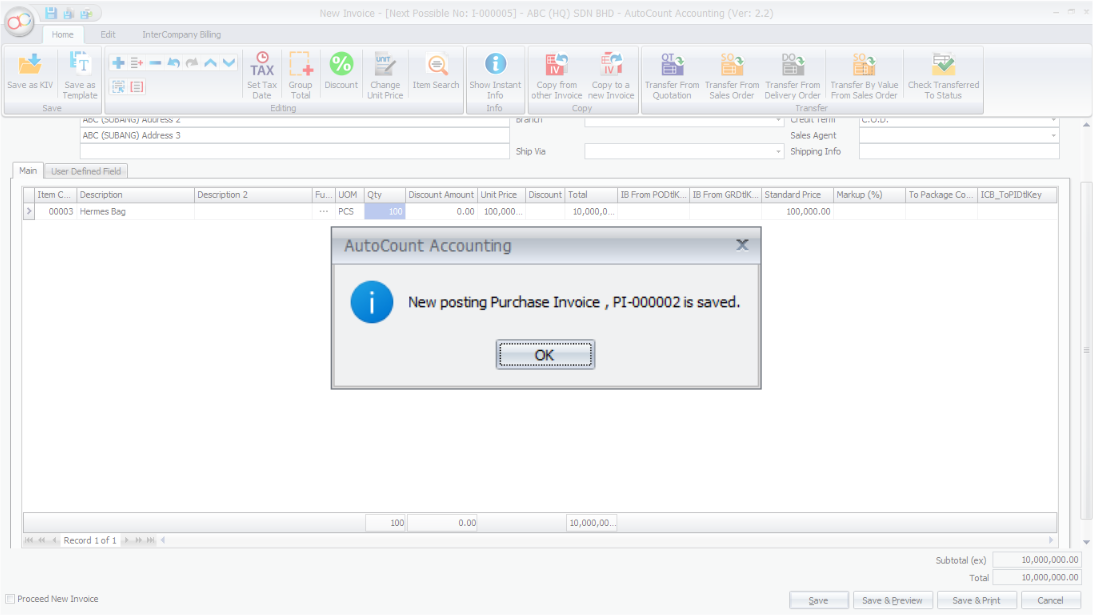
Task: Open the Sales Agent dropdown
Action: click(x=1053, y=136)
